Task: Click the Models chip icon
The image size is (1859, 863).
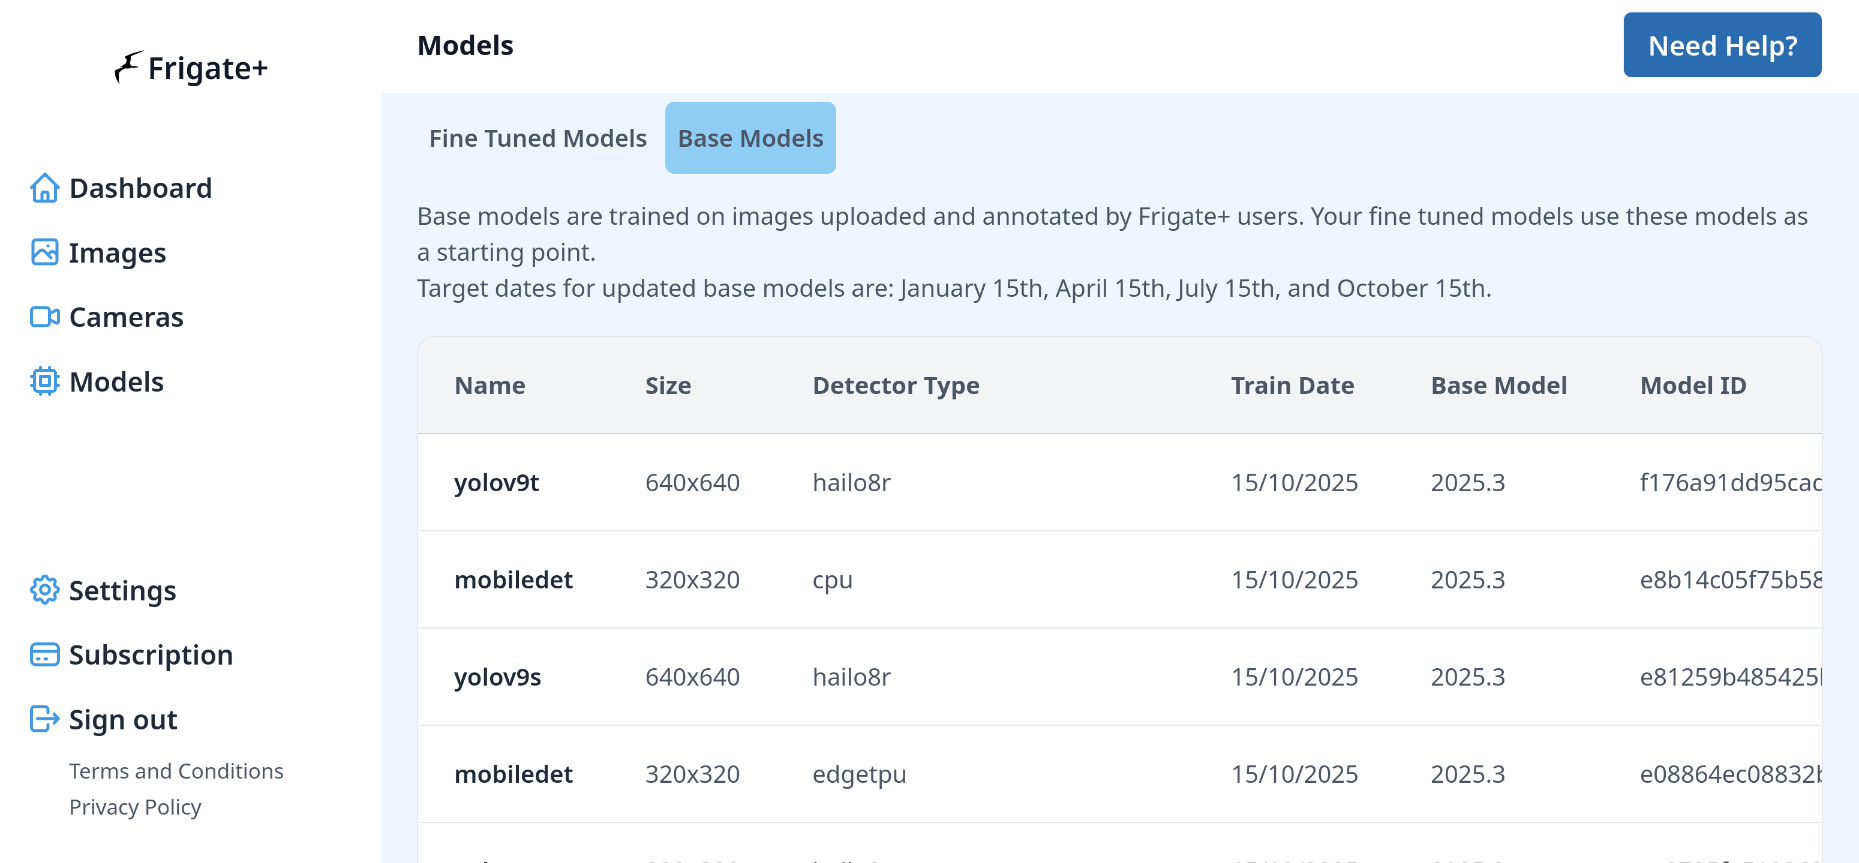Action: click(x=45, y=382)
